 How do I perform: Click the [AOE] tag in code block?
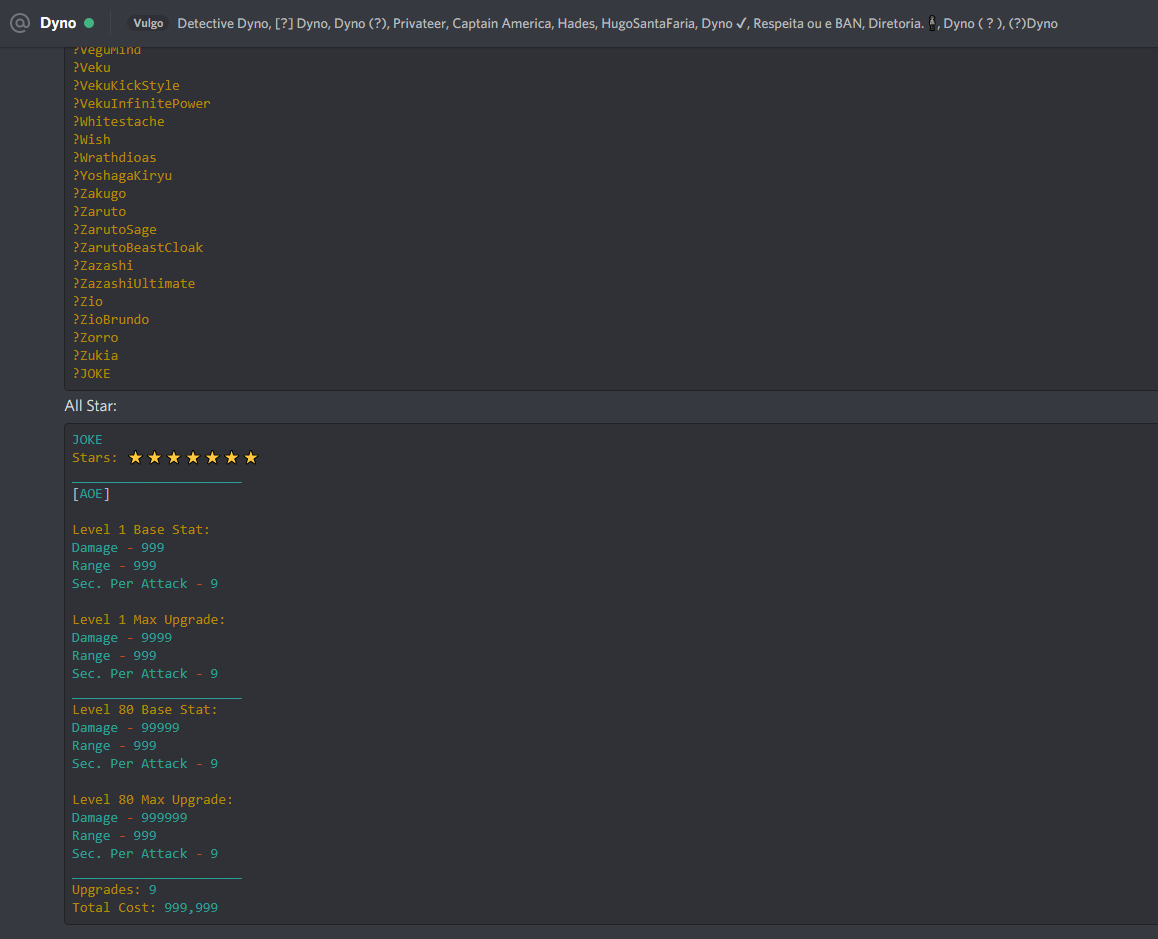(91, 494)
